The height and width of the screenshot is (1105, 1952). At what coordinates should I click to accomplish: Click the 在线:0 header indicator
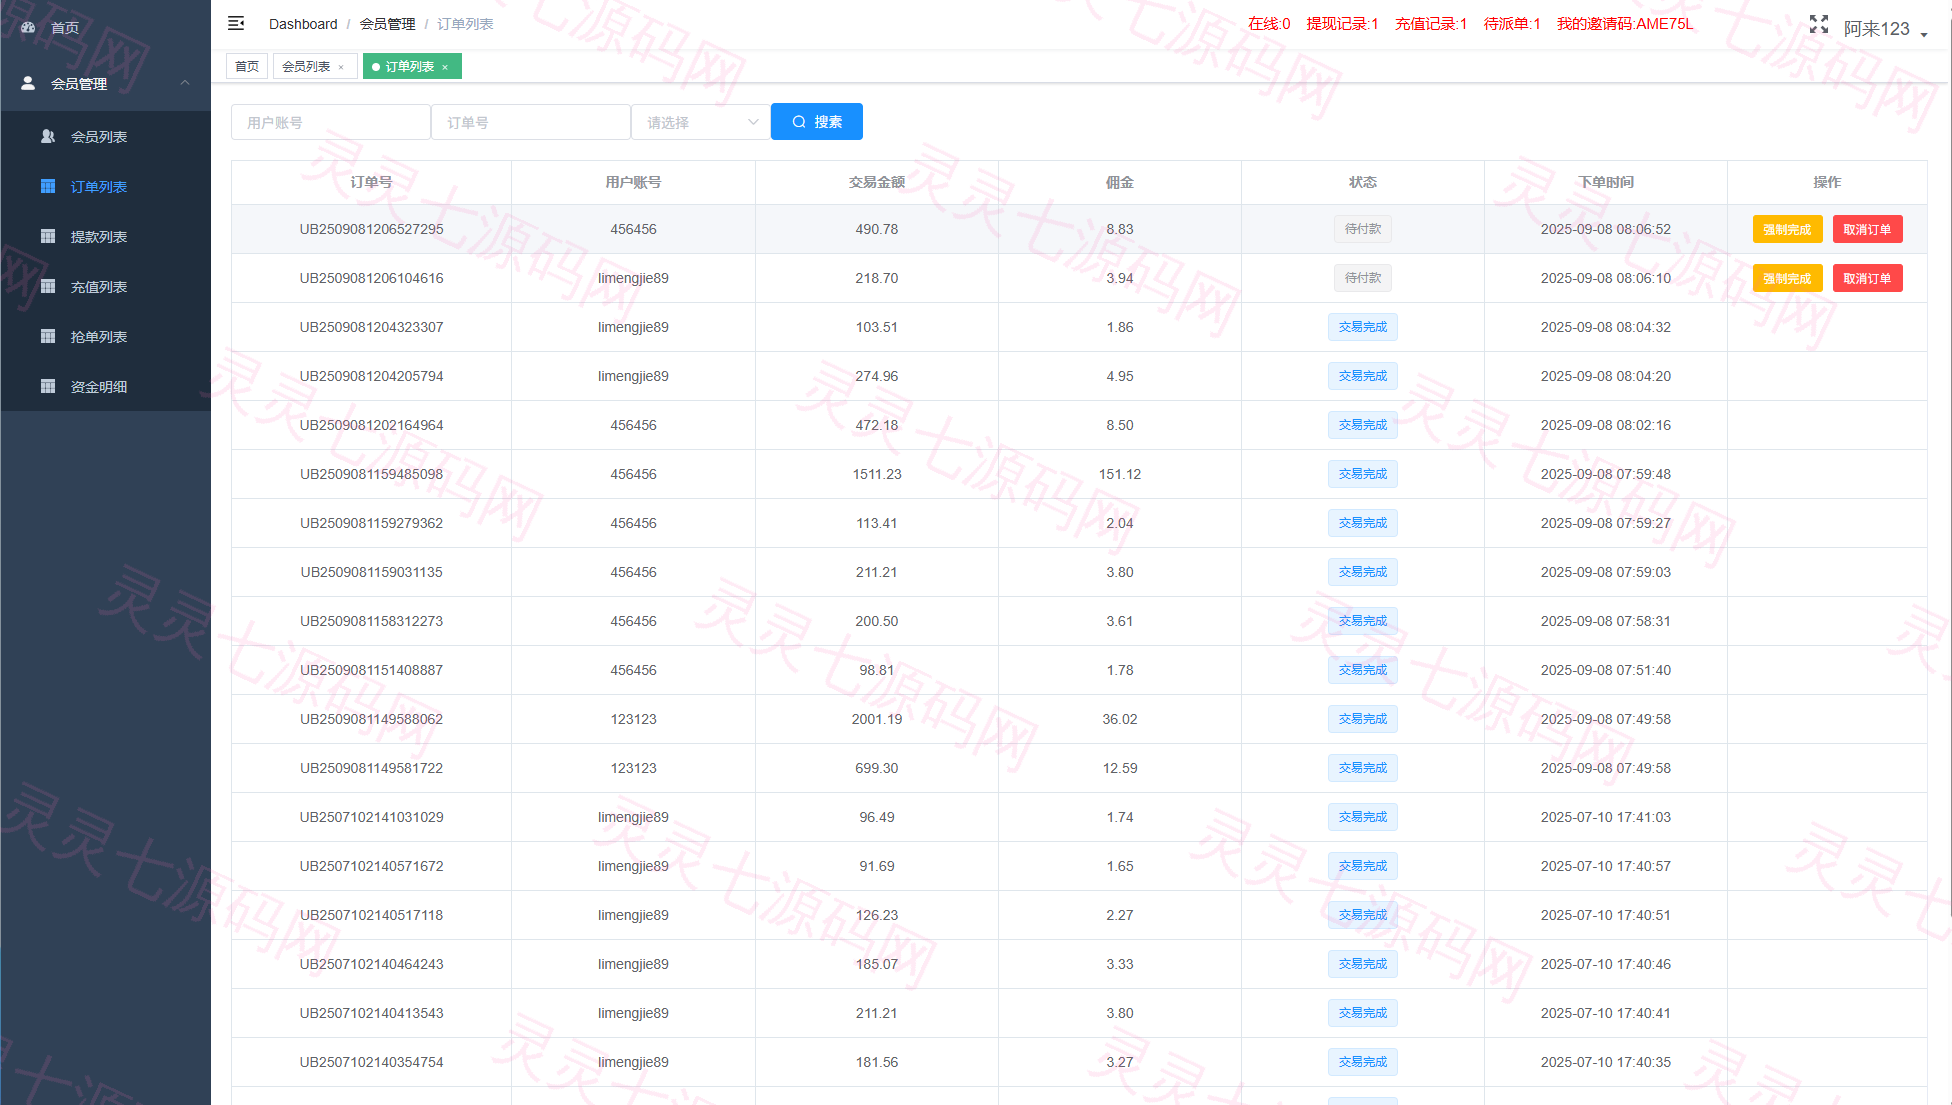(1269, 24)
